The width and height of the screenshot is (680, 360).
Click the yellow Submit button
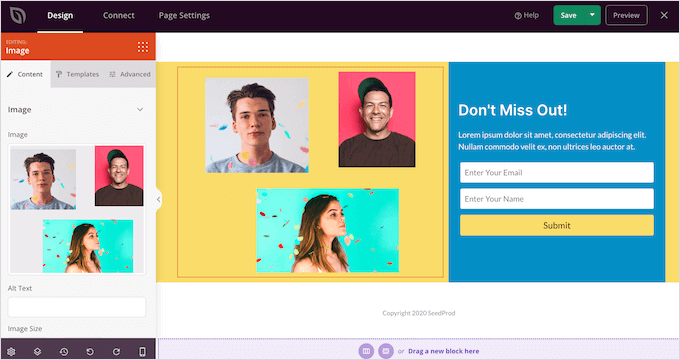(557, 226)
